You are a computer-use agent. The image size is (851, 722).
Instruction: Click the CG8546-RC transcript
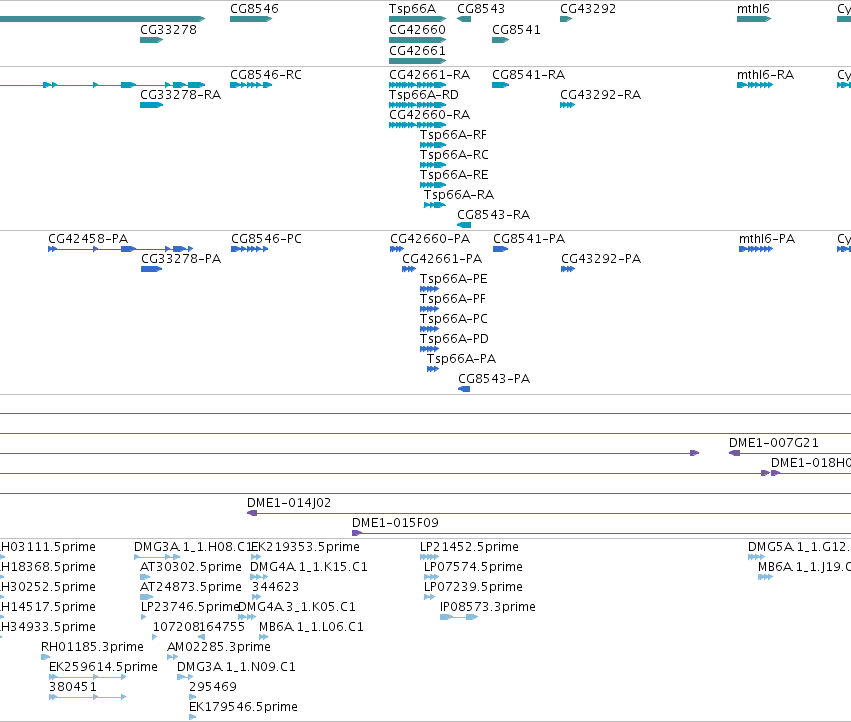pyautogui.click(x=251, y=85)
